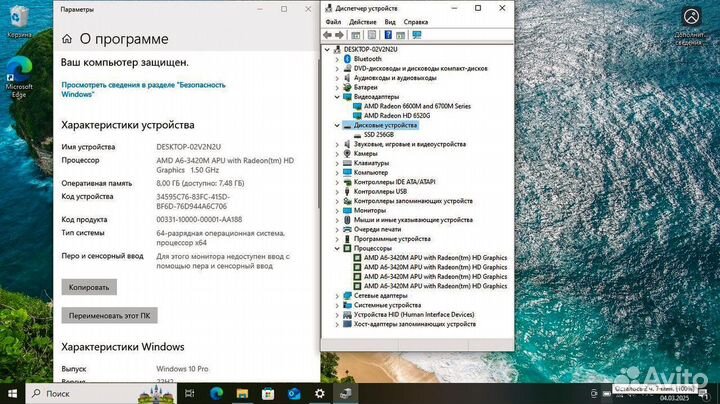Image resolution: width=720 pixels, height=404 pixels.
Task: Click Переименовать этот ПК button
Action: (109, 315)
